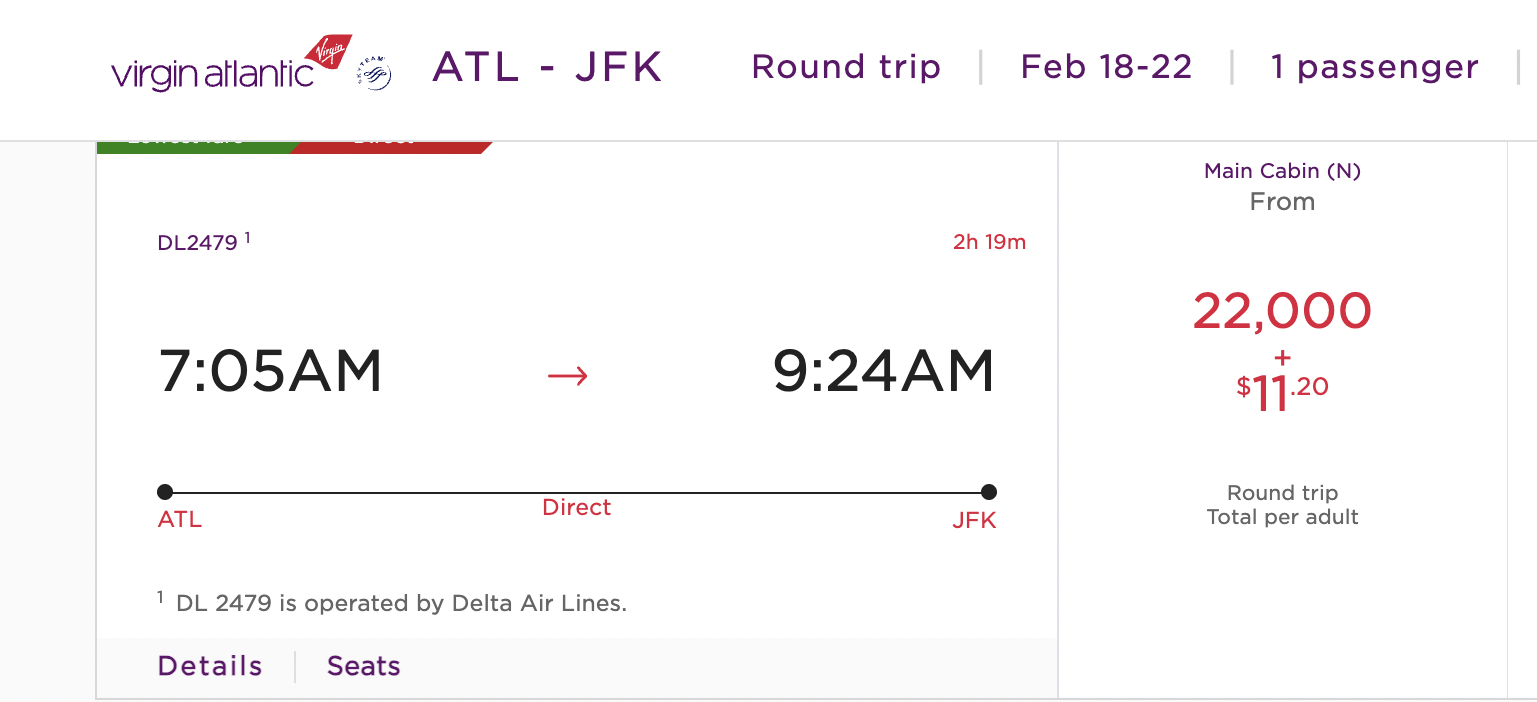Image resolution: width=1537 pixels, height=702 pixels.
Task: Click the SkyTeam alliance emblem
Action: pos(375,74)
